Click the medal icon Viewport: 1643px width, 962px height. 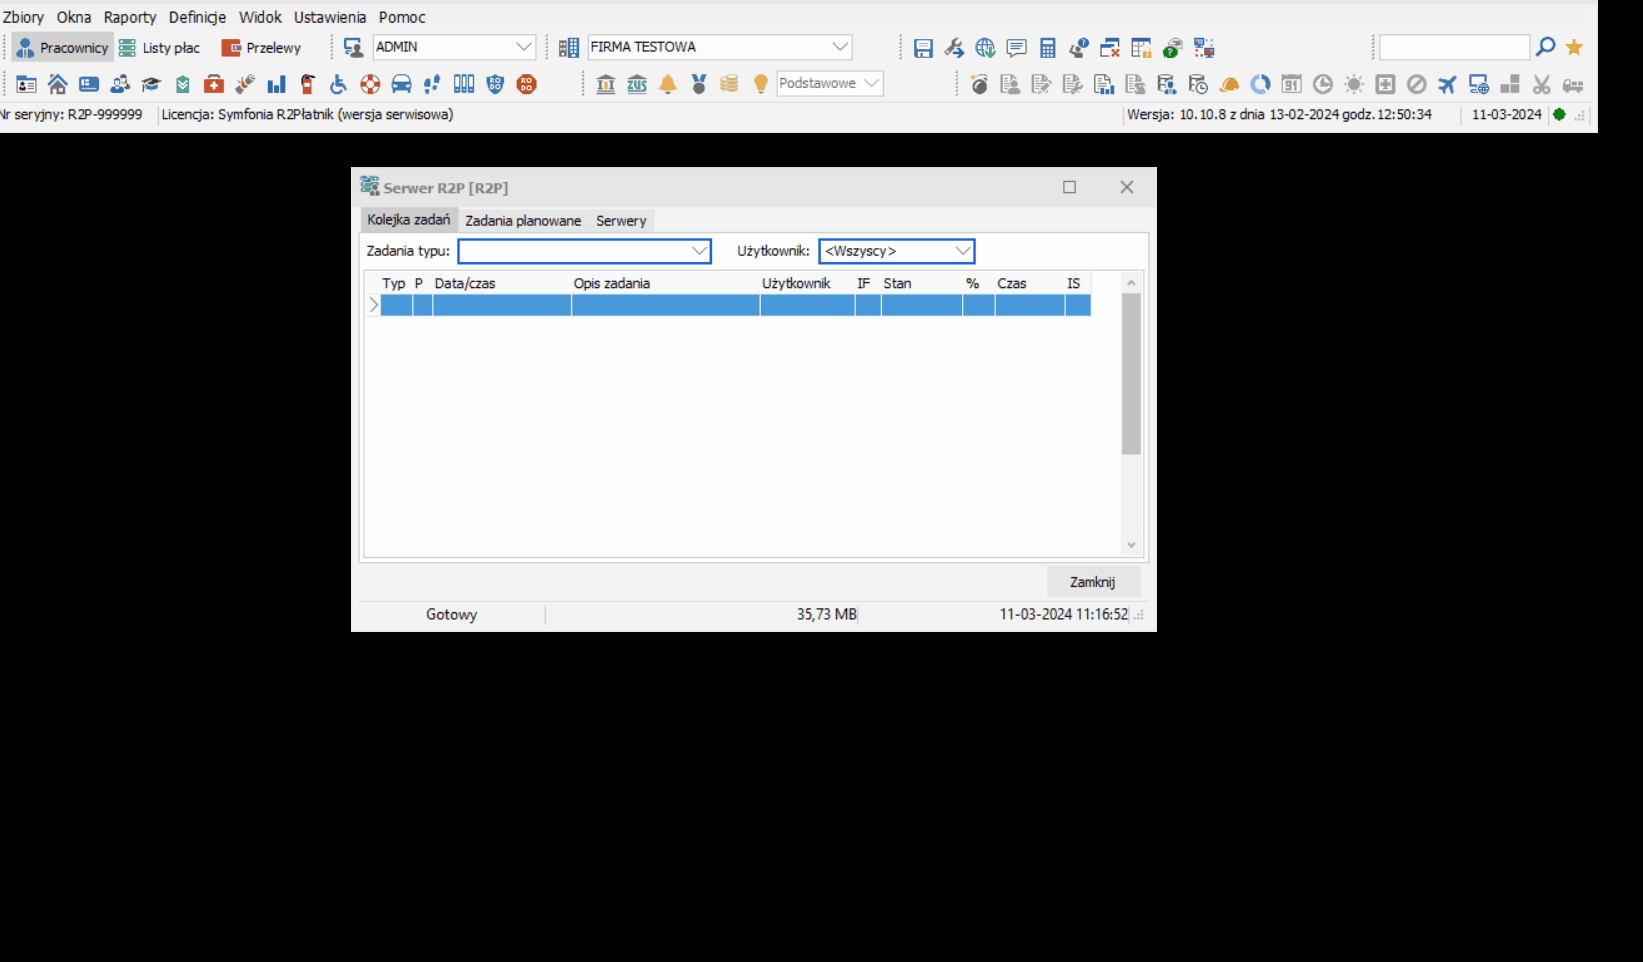699,84
